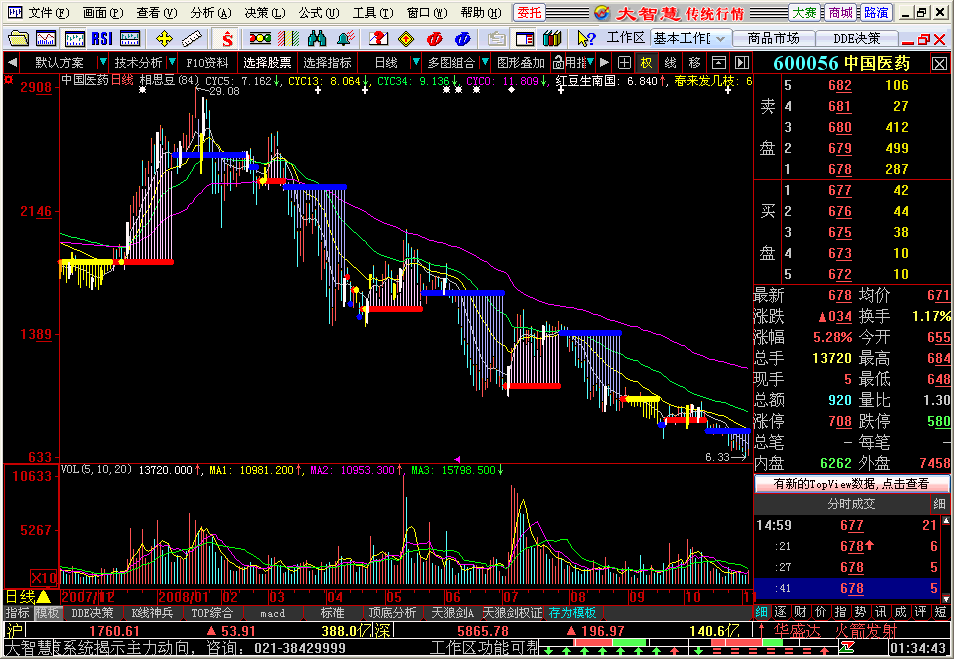Viewport: 954px width, 659px height.
Task: Open the 画面(P) menu
Action: tap(103, 13)
